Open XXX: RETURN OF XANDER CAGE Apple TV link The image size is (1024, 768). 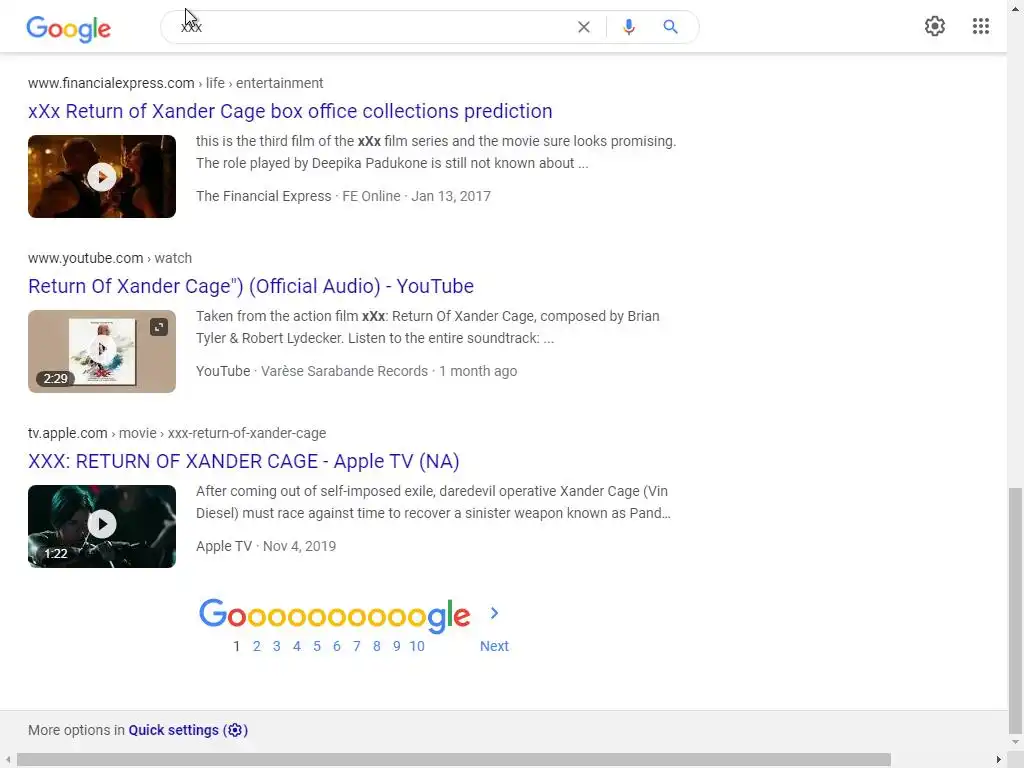click(244, 461)
